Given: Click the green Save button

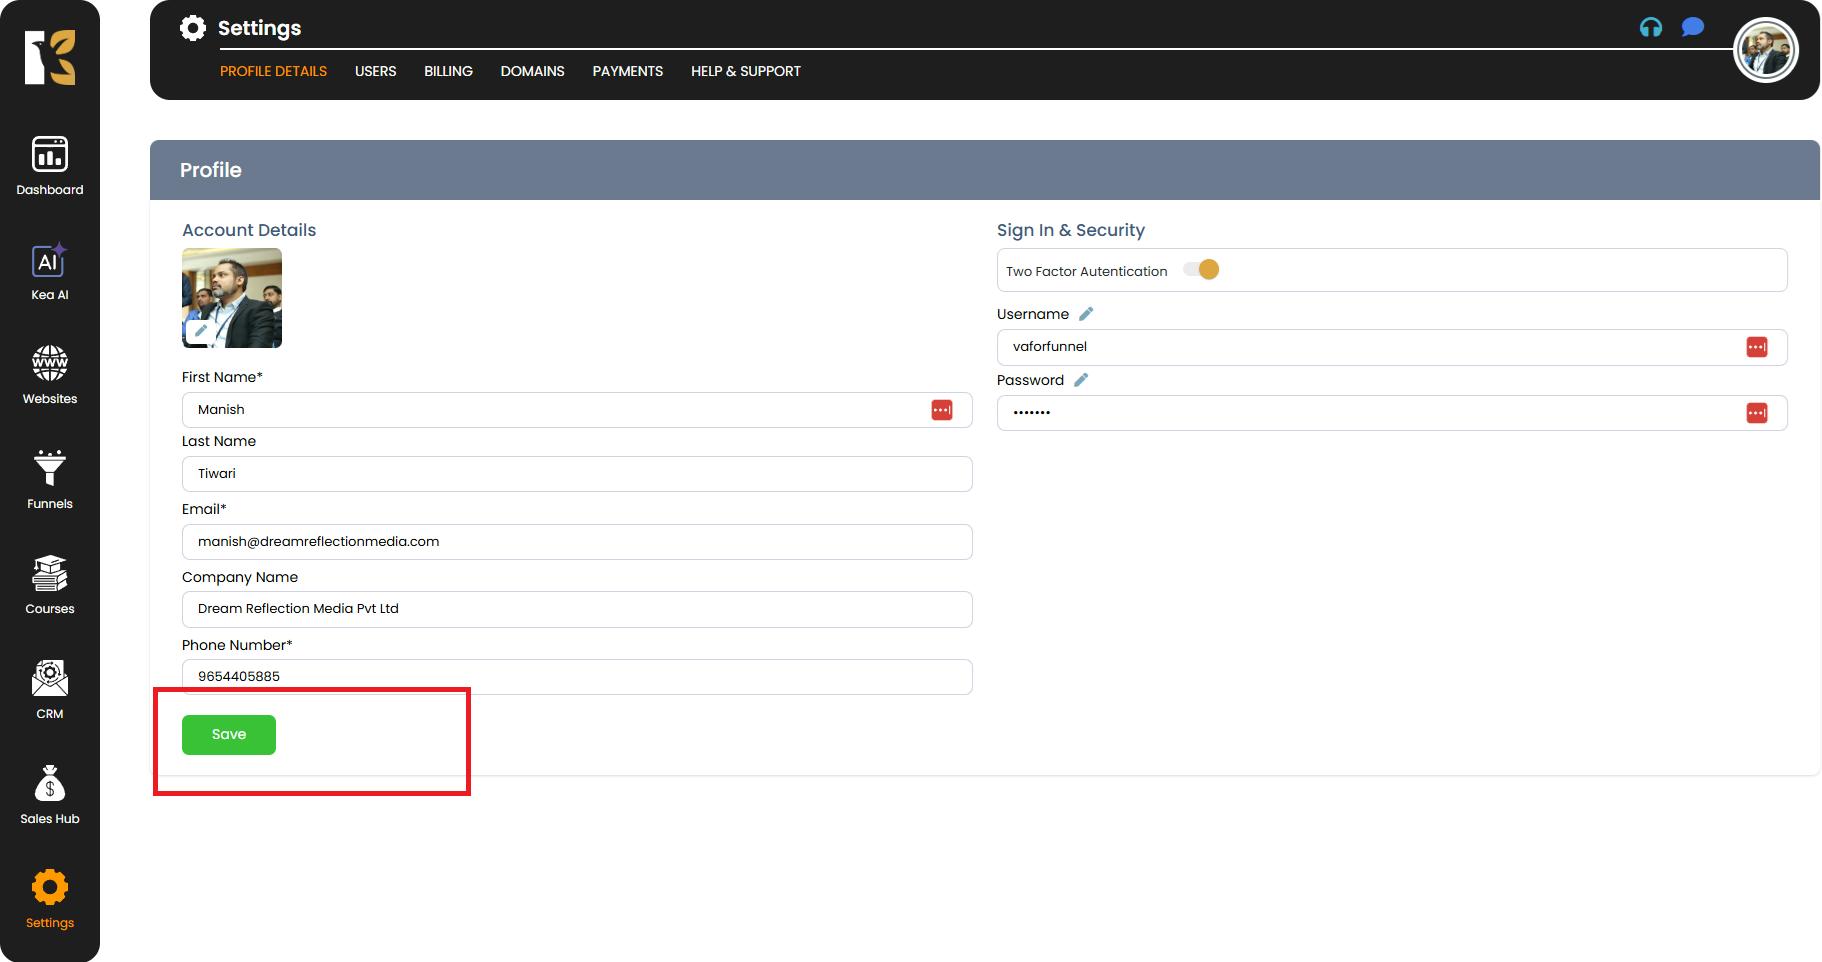Looking at the screenshot, I should click(x=229, y=735).
